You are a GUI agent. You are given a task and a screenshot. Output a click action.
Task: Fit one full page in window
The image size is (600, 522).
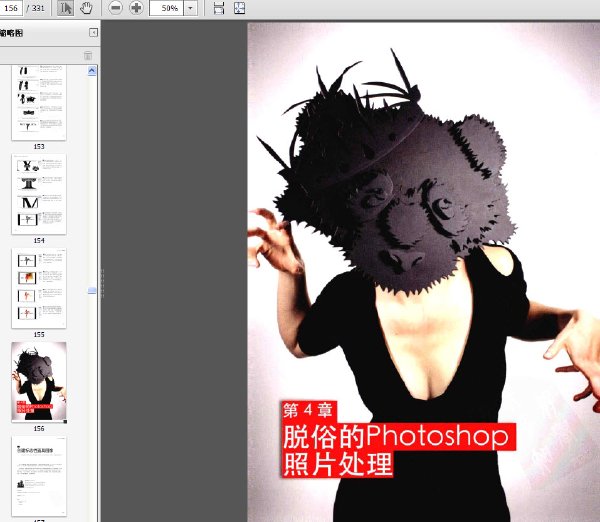pyautogui.click(x=240, y=8)
